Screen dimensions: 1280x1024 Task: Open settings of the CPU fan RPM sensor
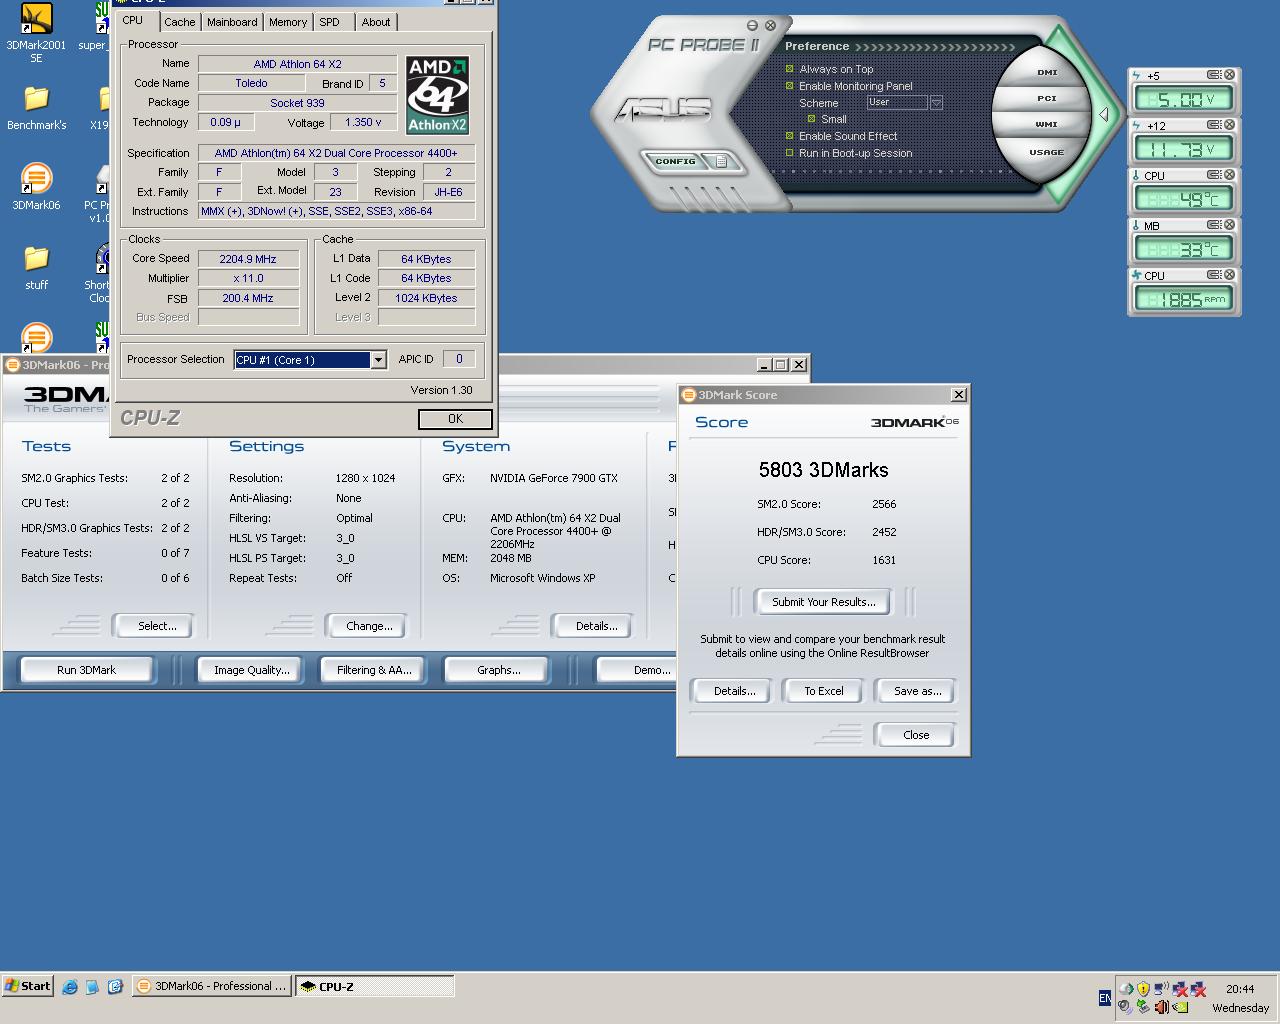(1213, 275)
